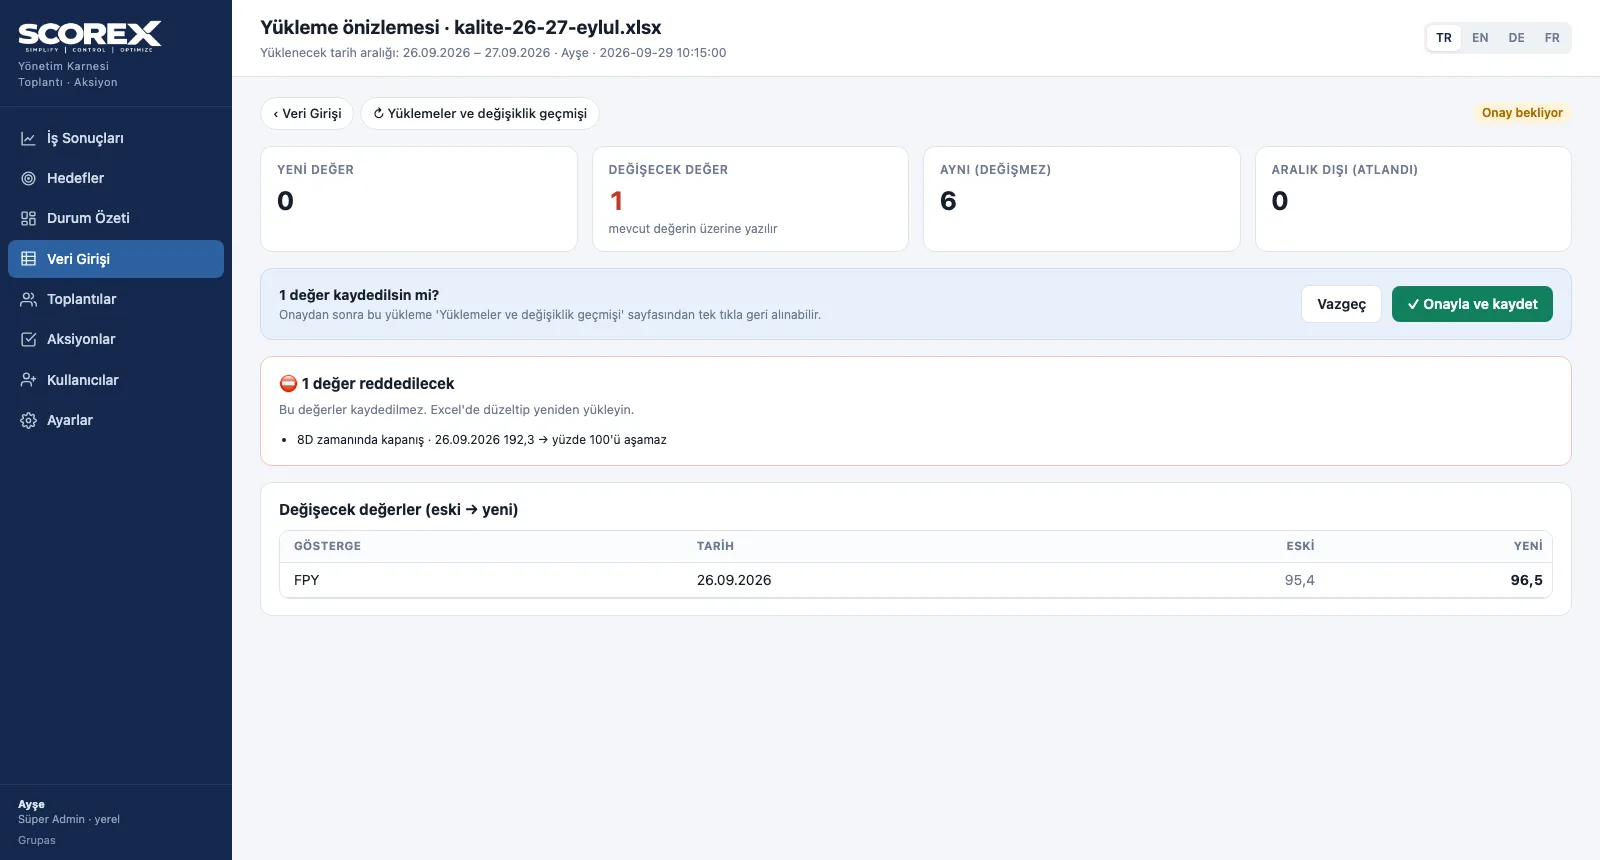Go back to Veri Girişi

click(307, 113)
